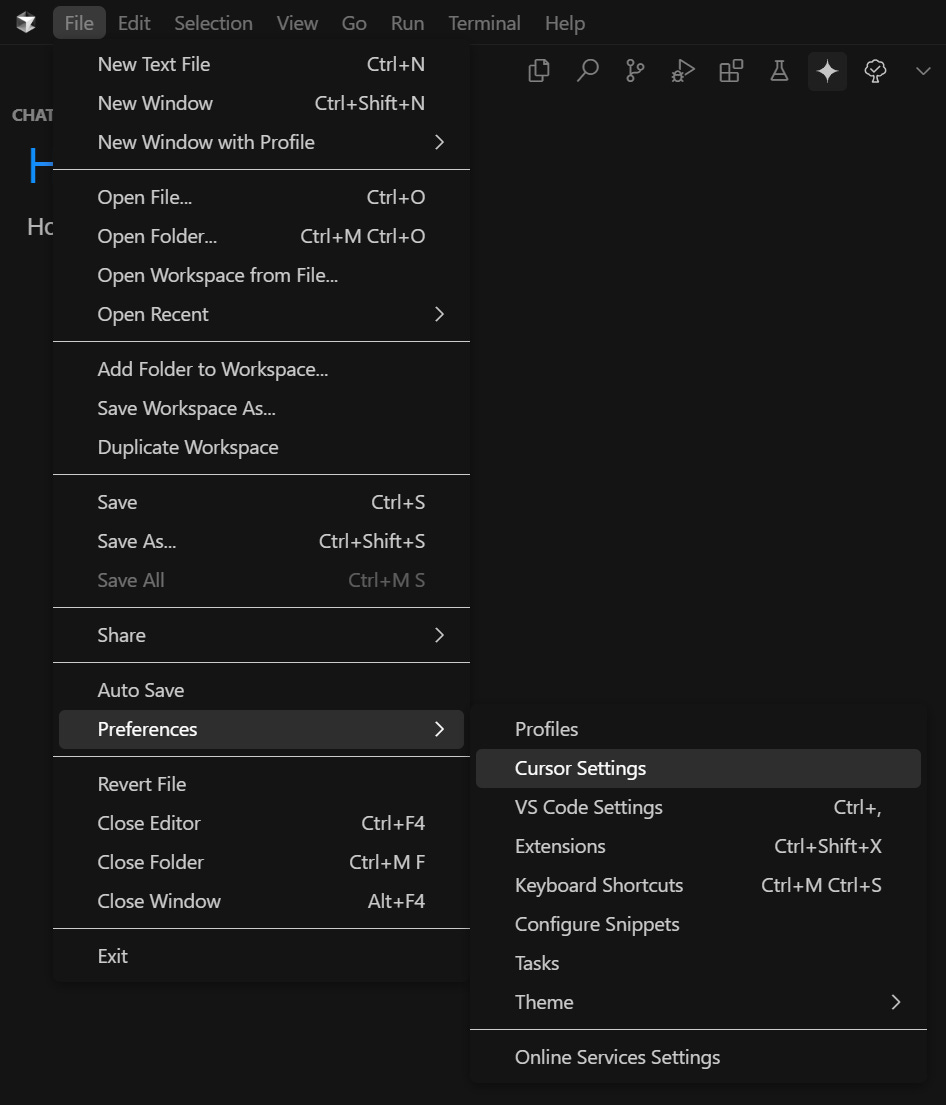Image resolution: width=946 pixels, height=1105 pixels.
Task: Select the Testing flask icon
Action: click(x=779, y=71)
